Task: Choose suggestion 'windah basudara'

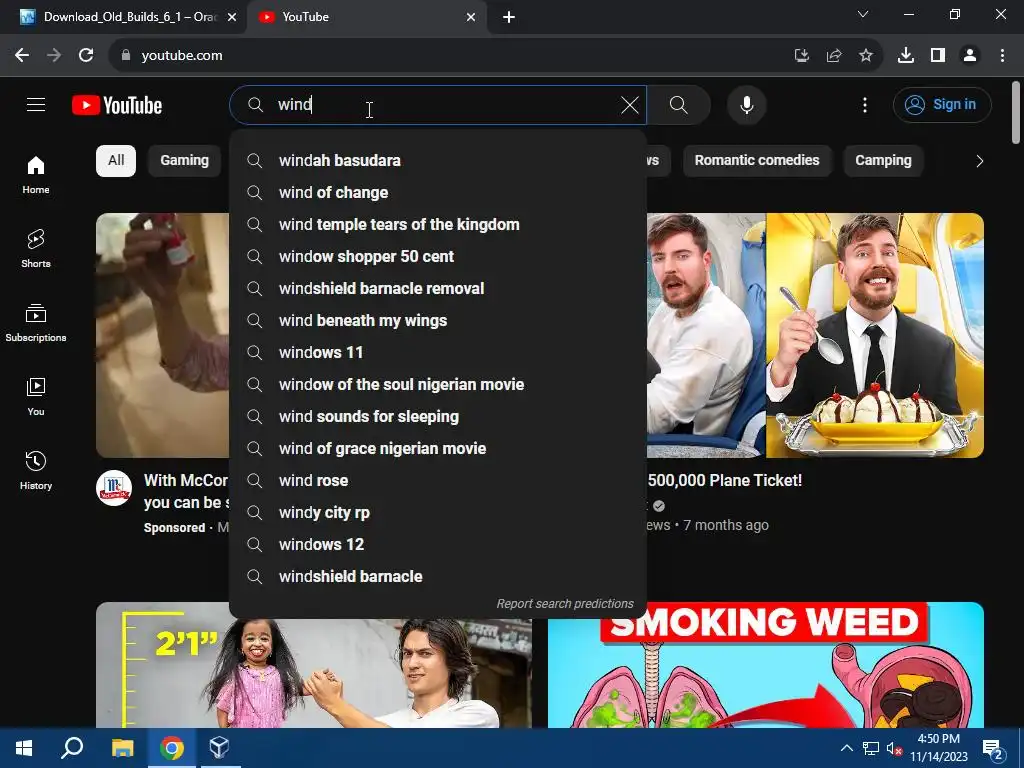Action: (438, 161)
